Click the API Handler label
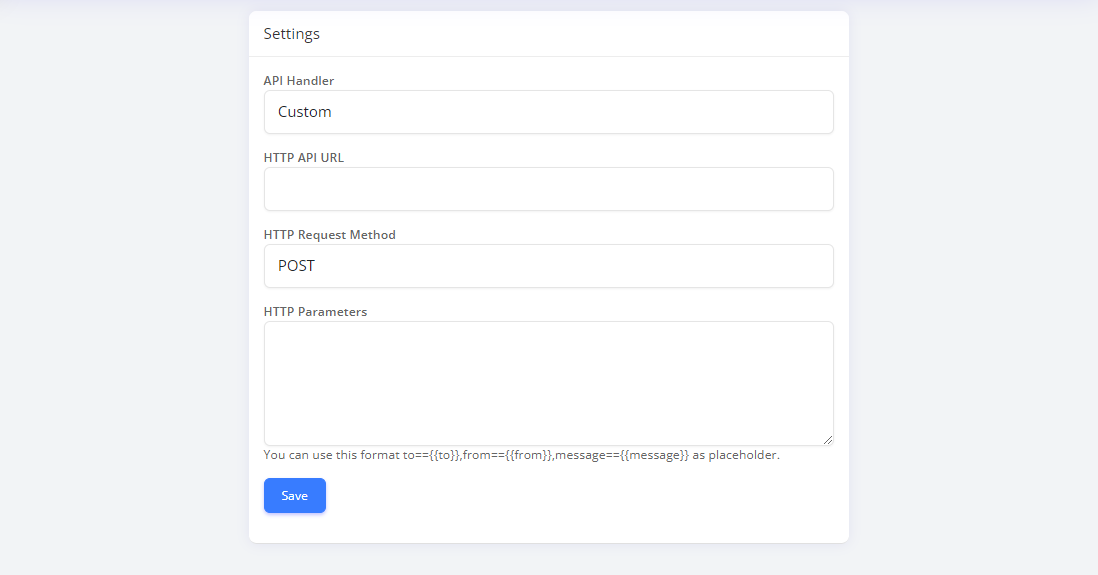 (x=298, y=81)
